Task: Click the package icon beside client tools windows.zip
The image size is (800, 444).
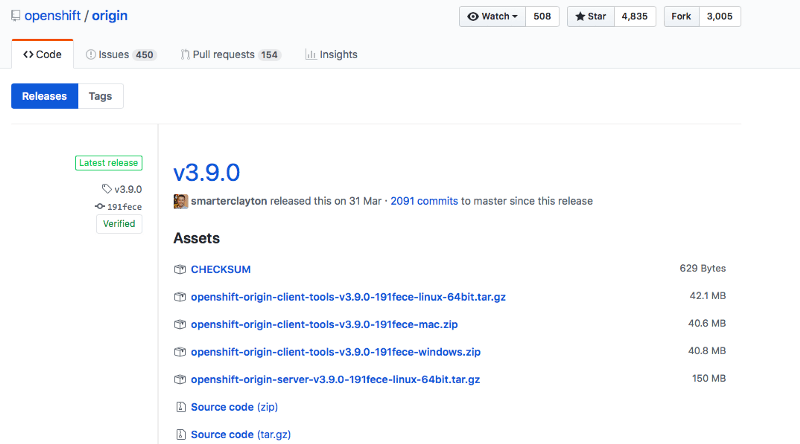Action: [180, 352]
